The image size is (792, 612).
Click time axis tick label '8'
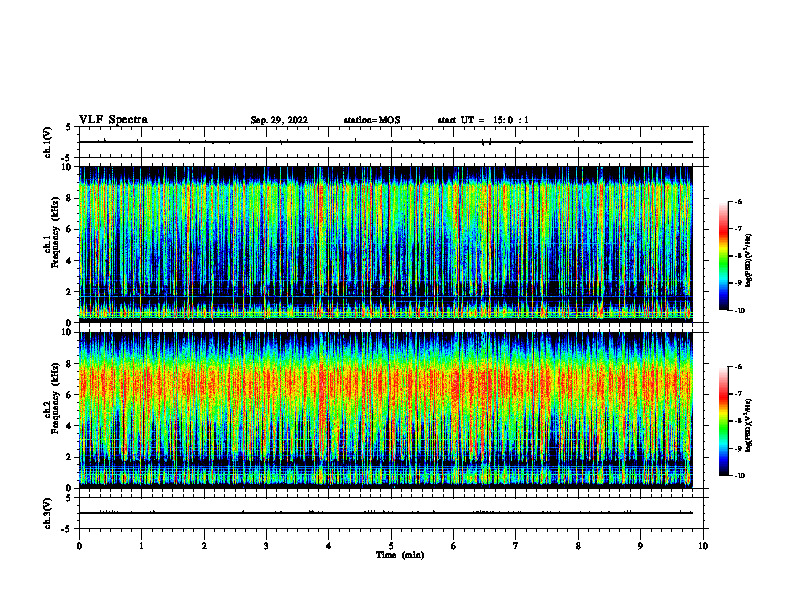coord(578,546)
